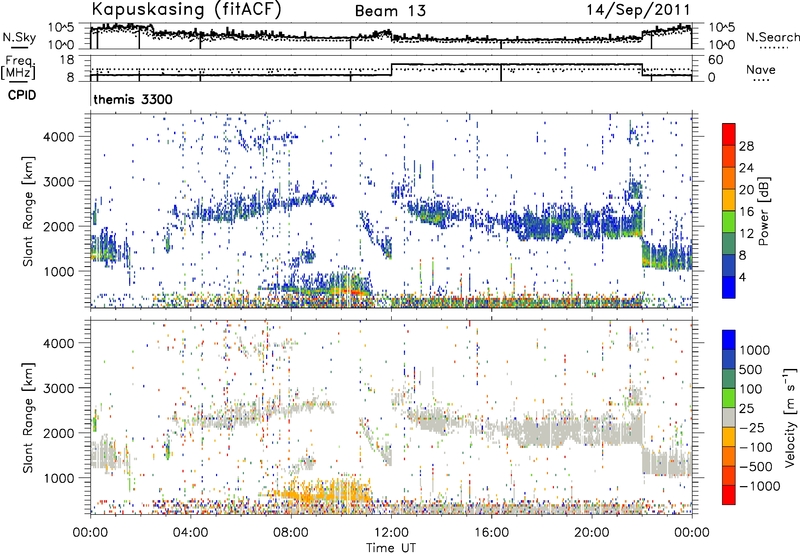Click the yellow 16-20 dB power color segment
Viewport: 800px width, 554px height.
(x=729, y=200)
